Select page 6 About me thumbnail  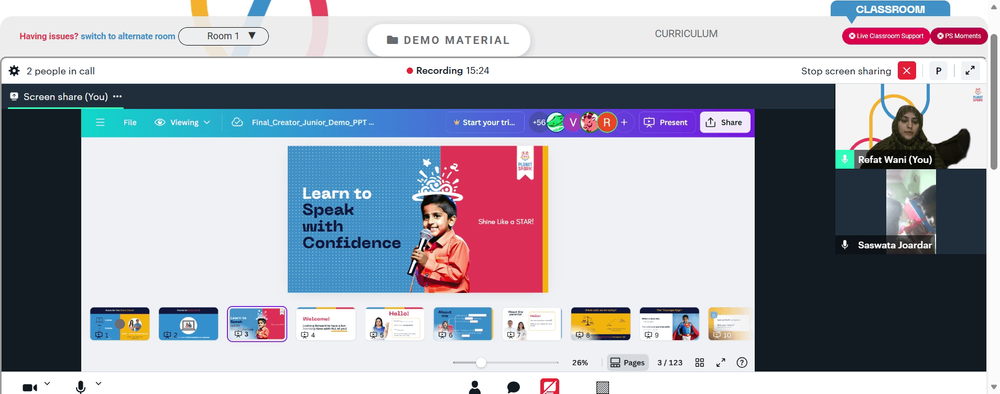coord(463,324)
